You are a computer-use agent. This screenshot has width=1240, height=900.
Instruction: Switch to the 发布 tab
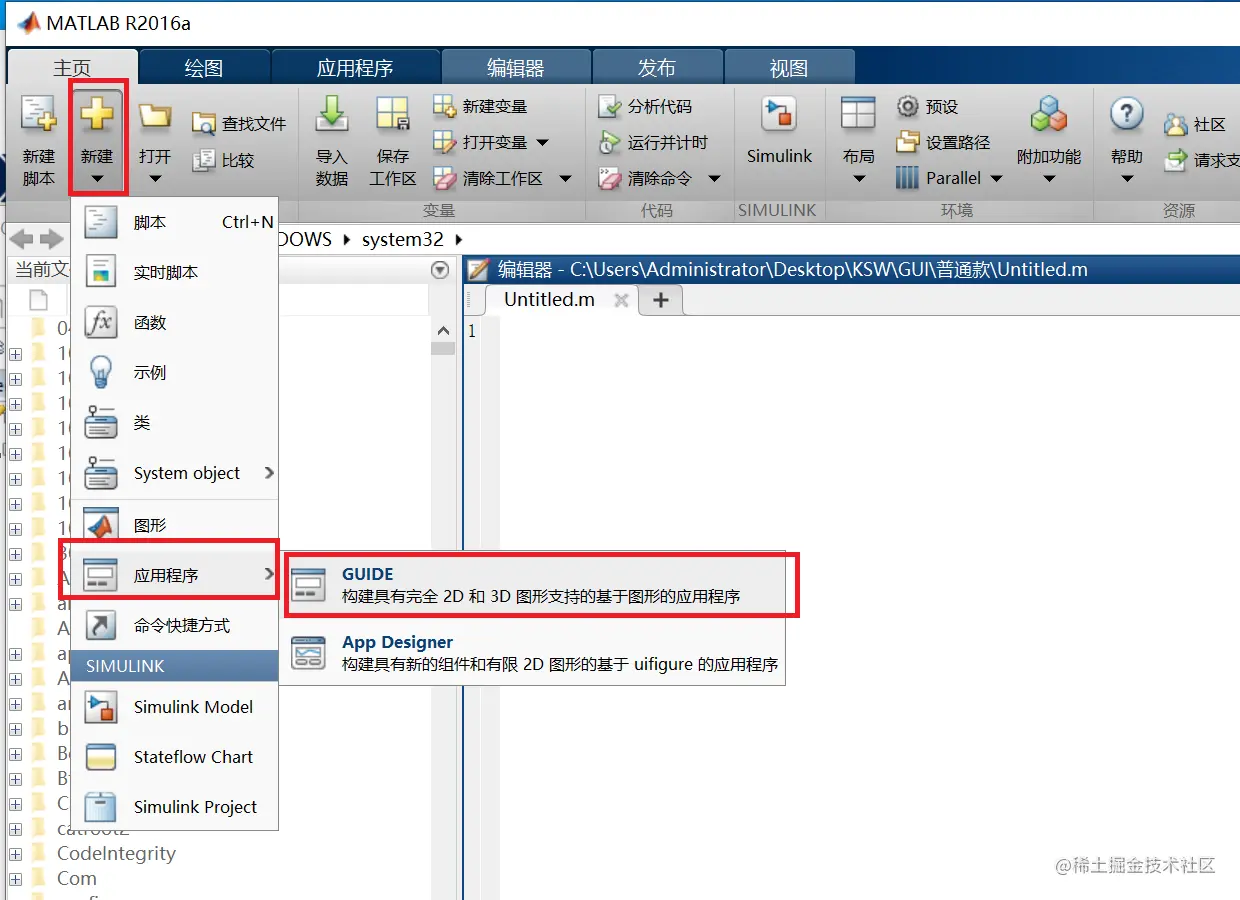(x=657, y=68)
